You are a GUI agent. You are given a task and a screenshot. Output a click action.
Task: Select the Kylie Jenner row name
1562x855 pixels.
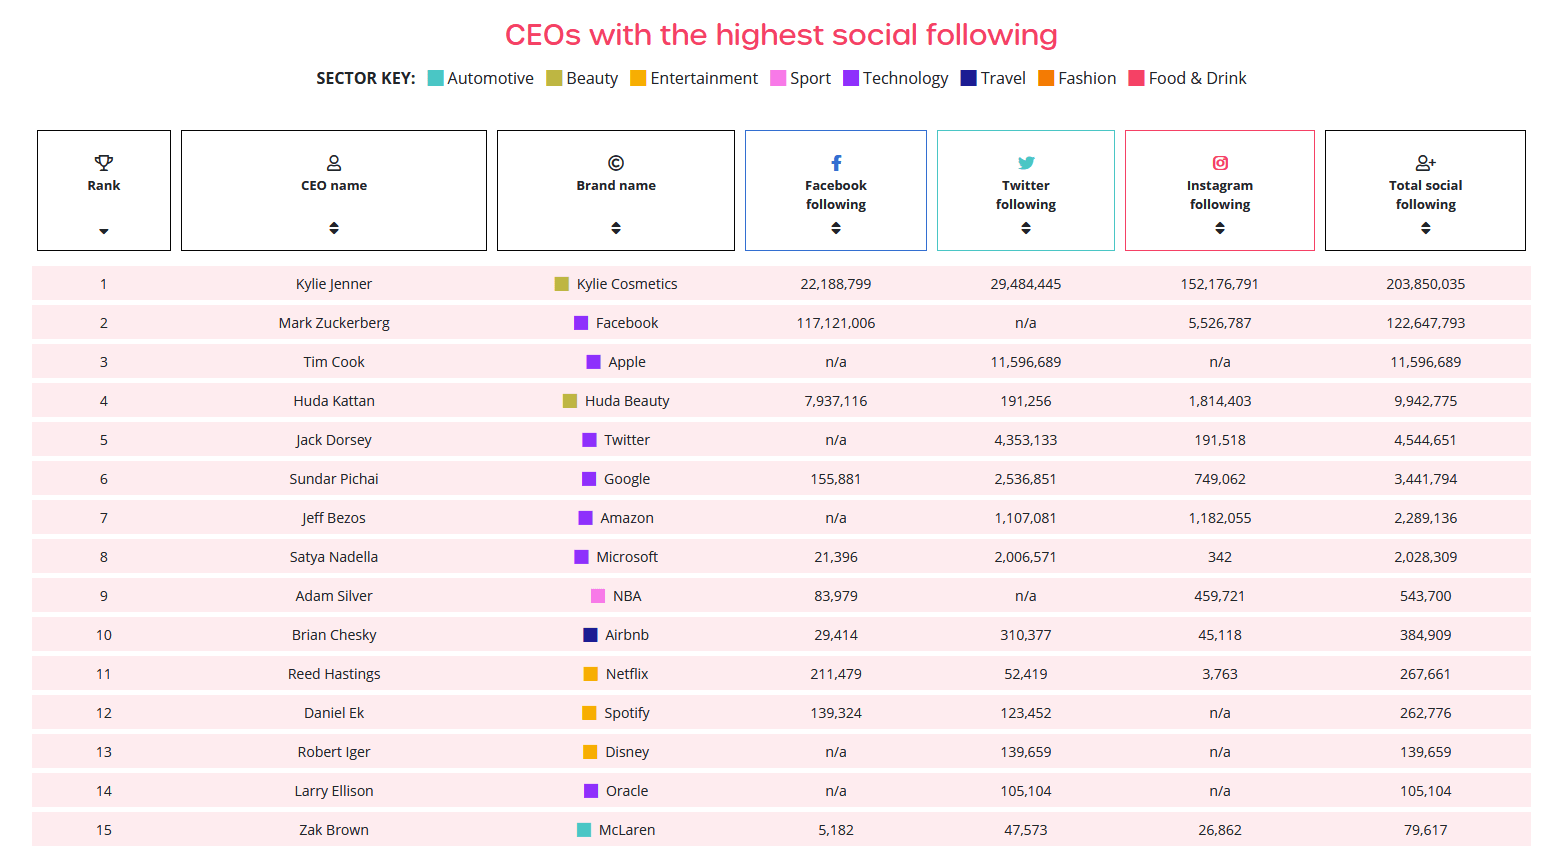334,284
